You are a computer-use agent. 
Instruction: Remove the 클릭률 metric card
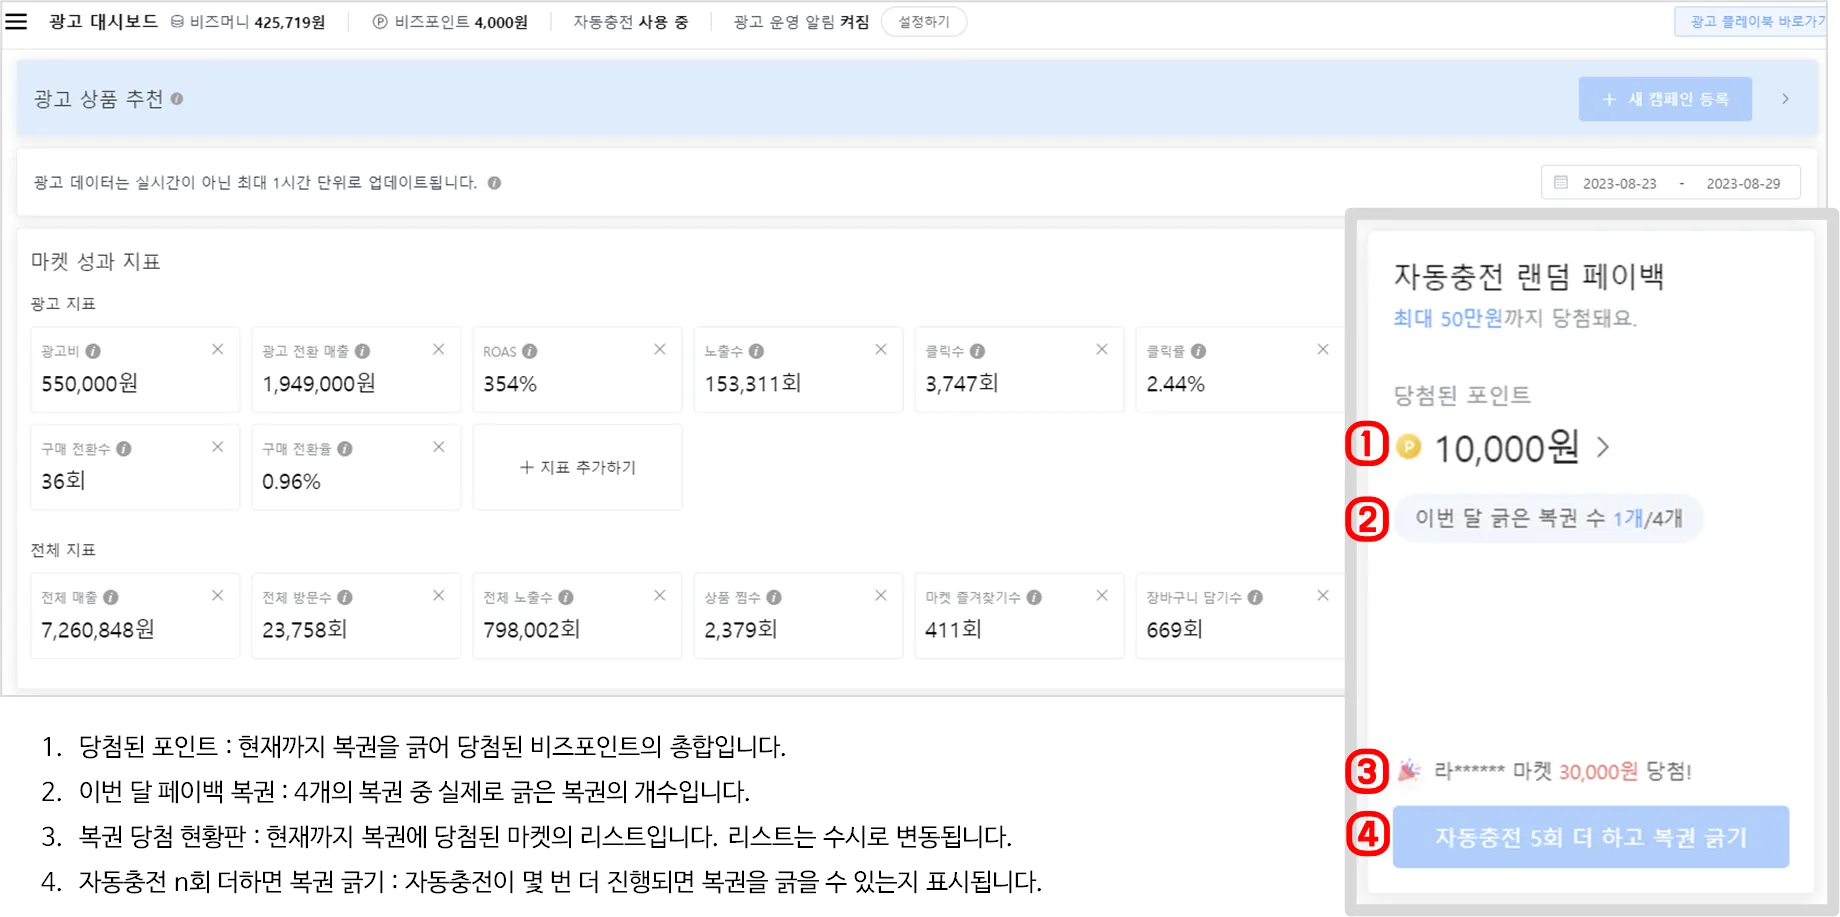pos(1322,349)
